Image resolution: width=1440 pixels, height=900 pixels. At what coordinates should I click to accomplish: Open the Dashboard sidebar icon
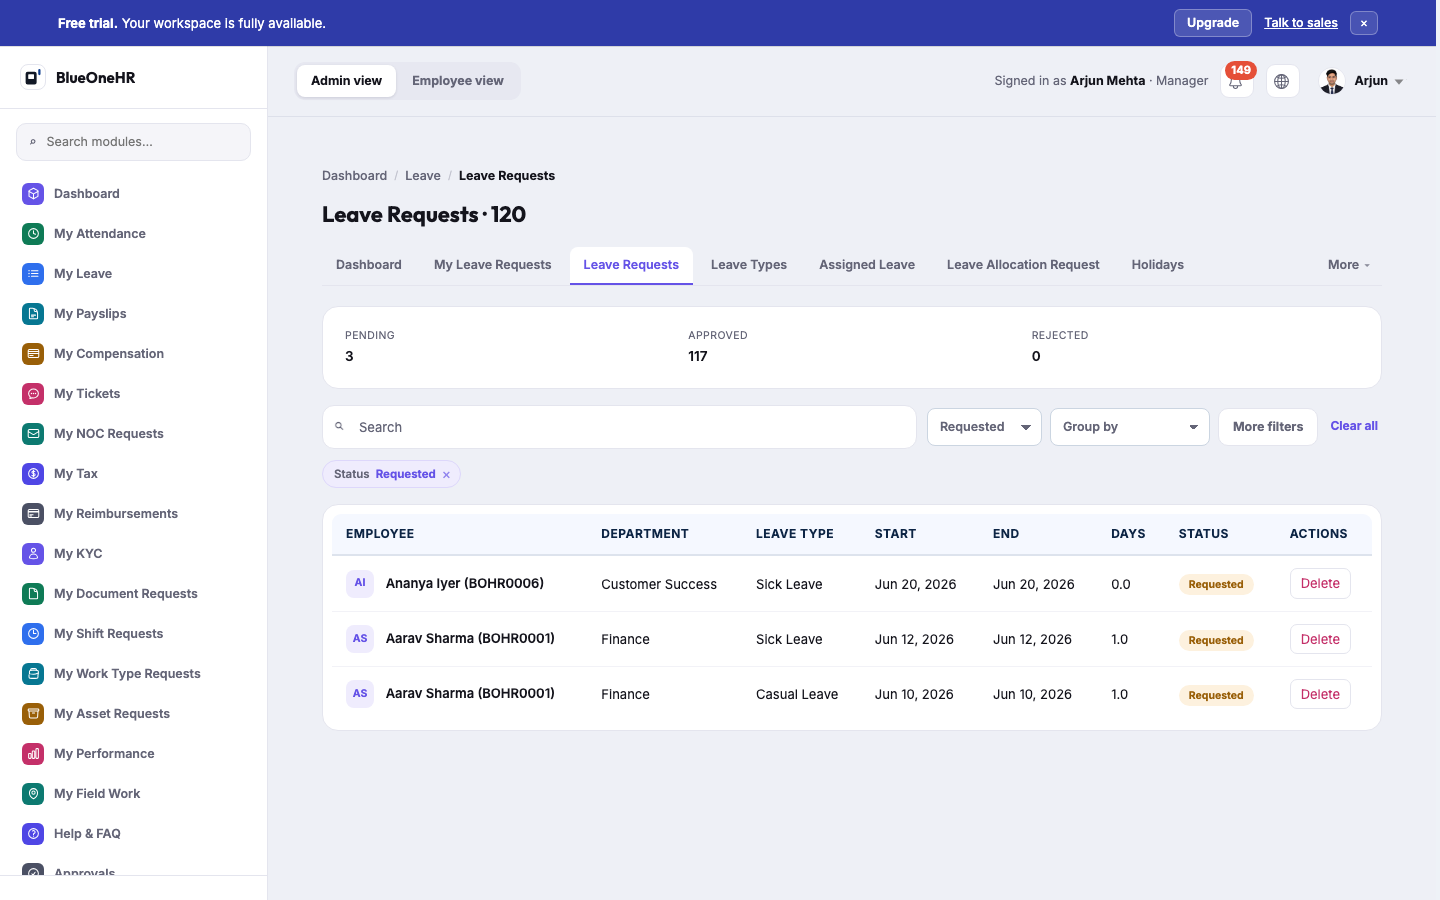(33, 193)
